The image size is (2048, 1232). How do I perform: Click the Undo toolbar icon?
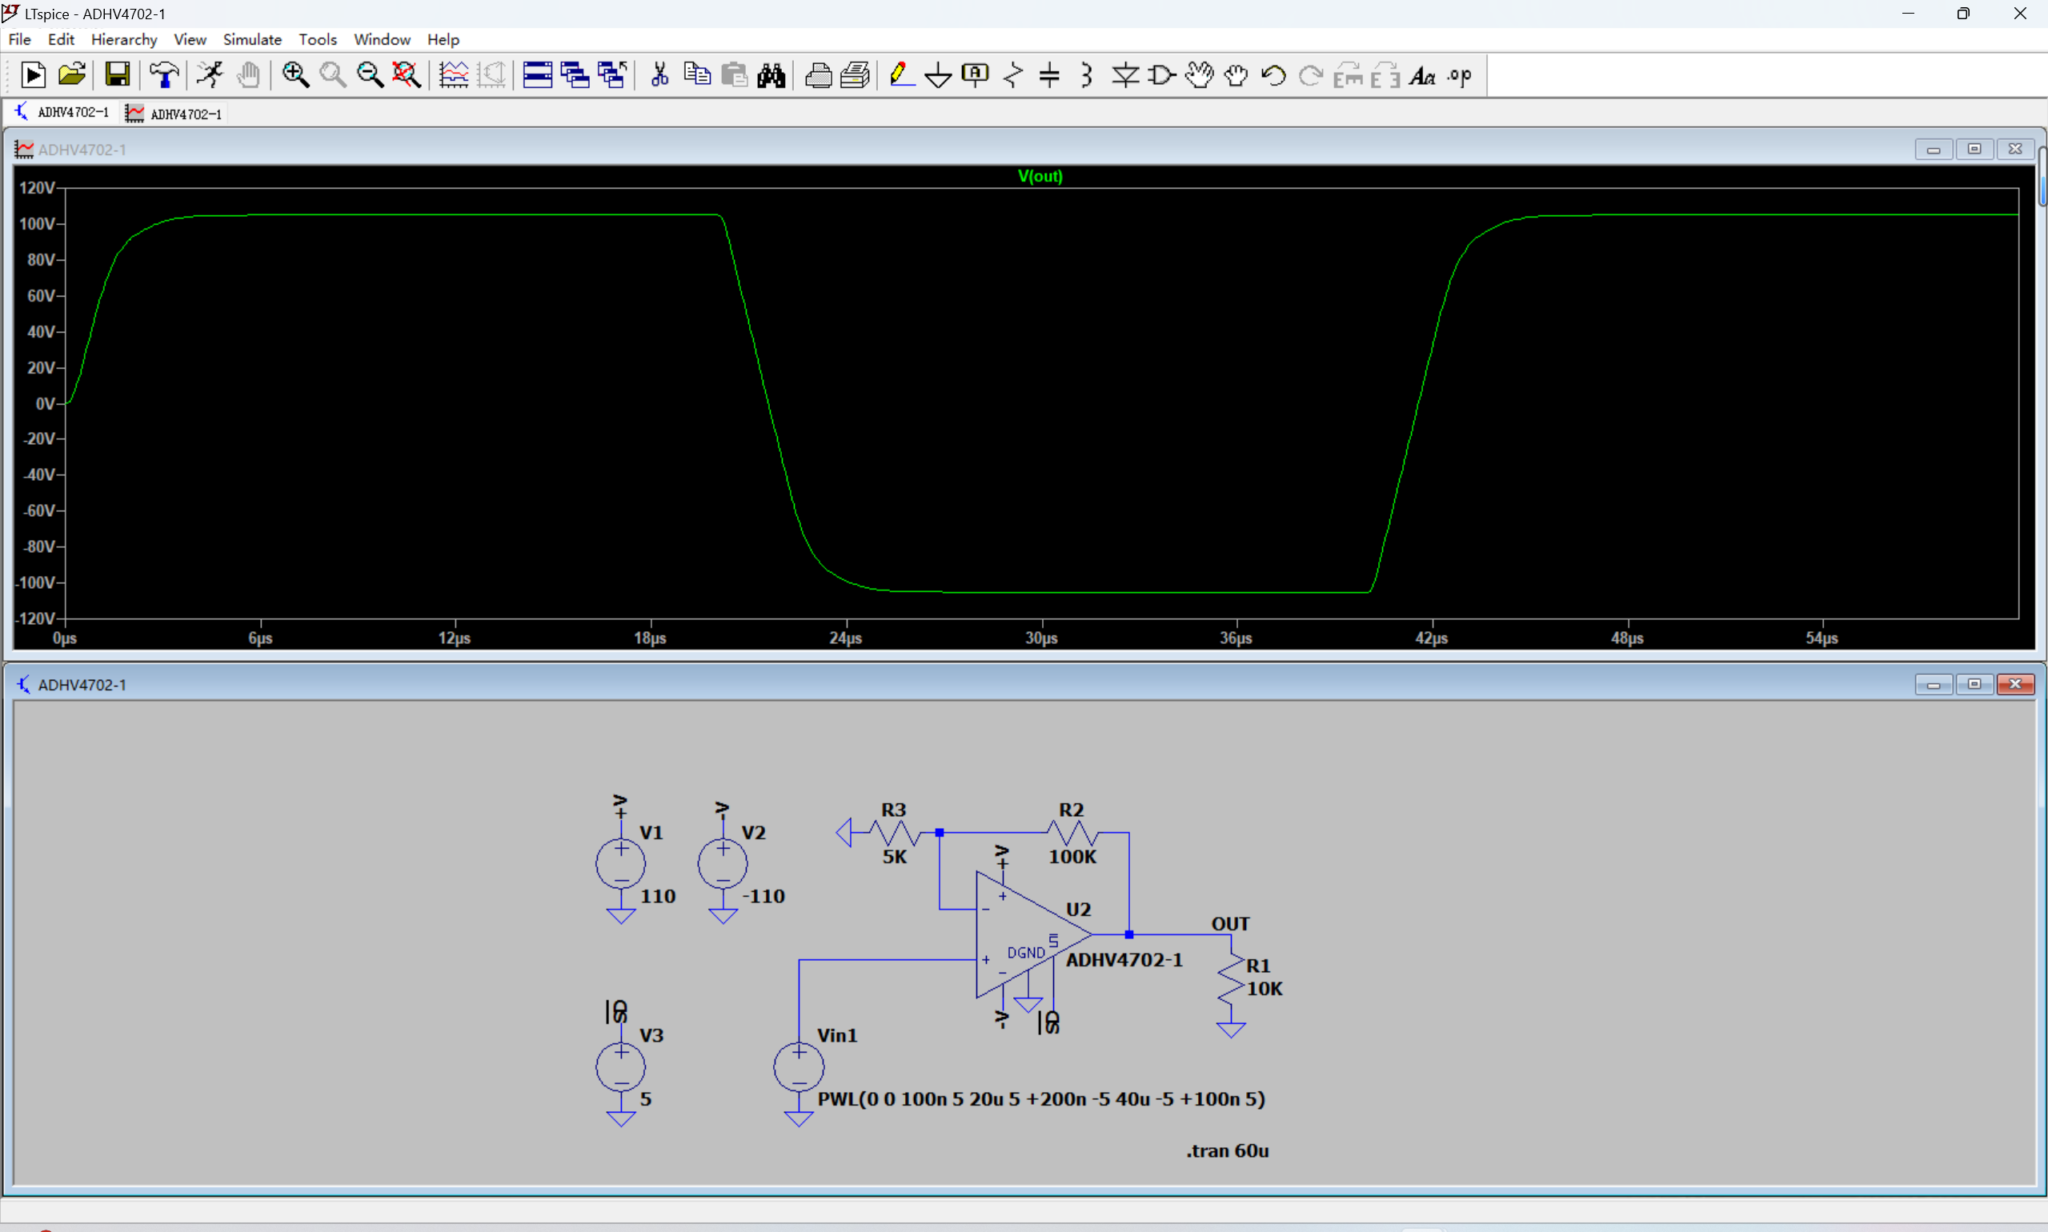[x=1273, y=75]
